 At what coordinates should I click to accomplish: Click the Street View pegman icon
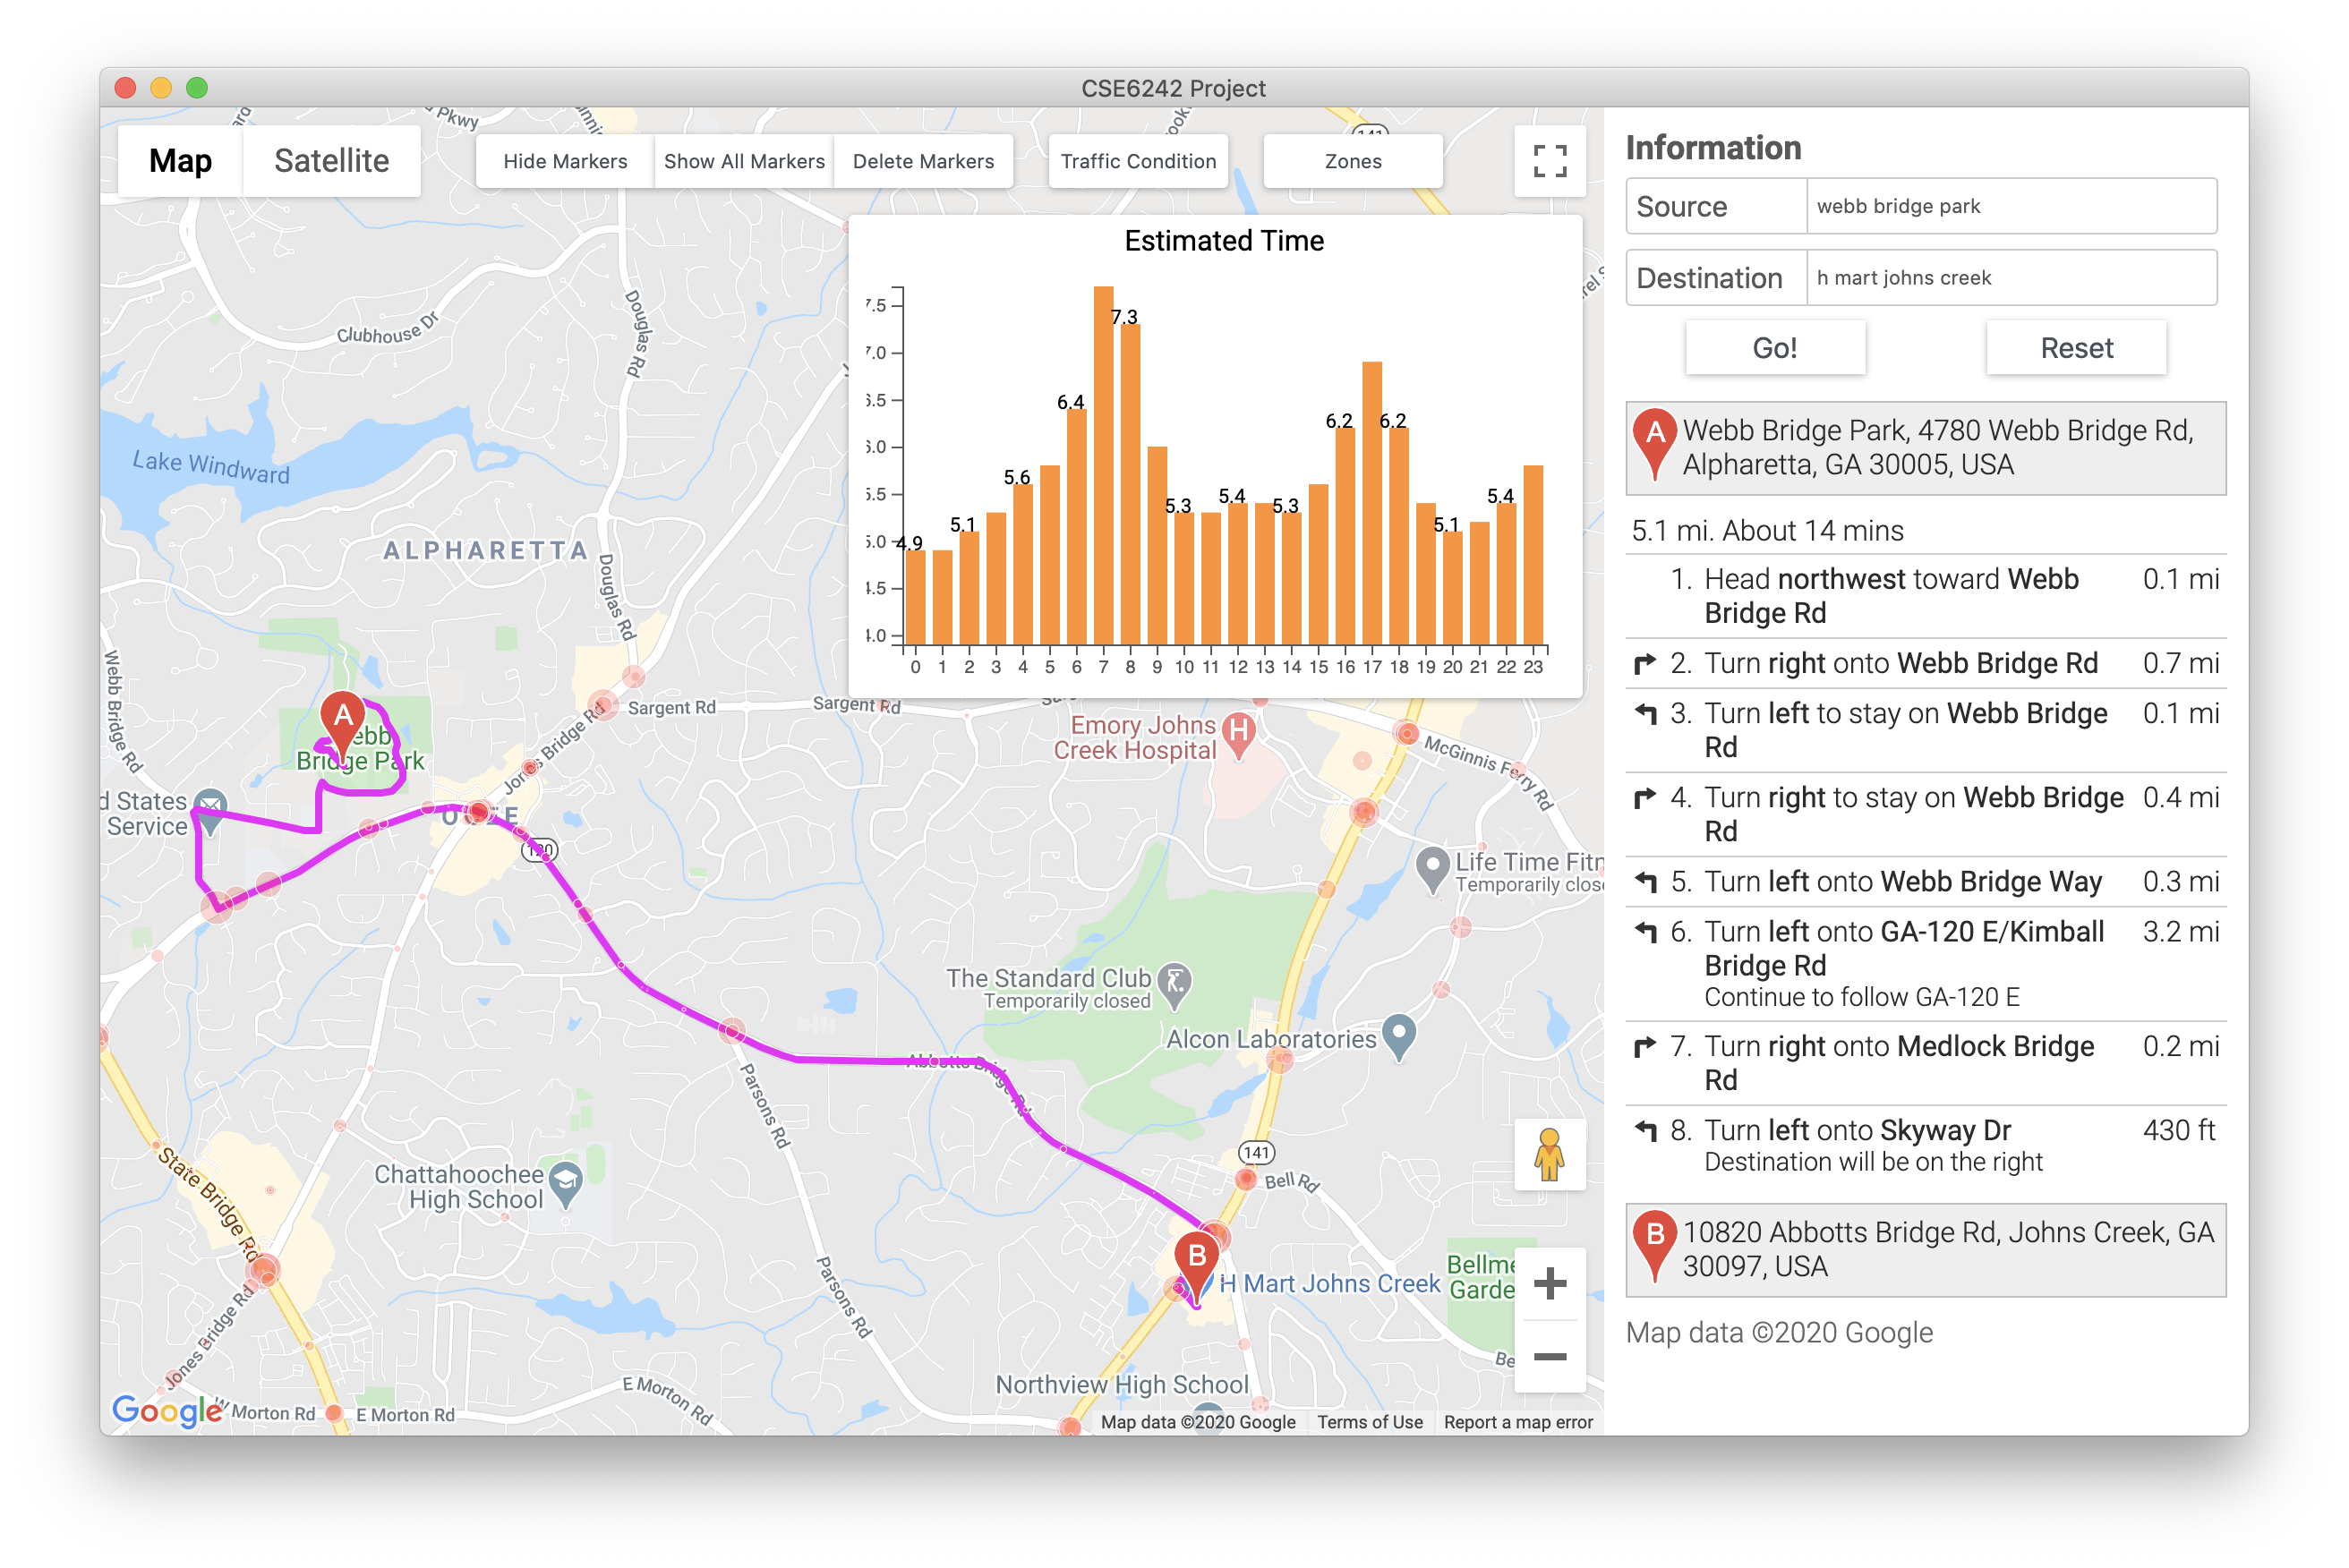coord(1549,1154)
